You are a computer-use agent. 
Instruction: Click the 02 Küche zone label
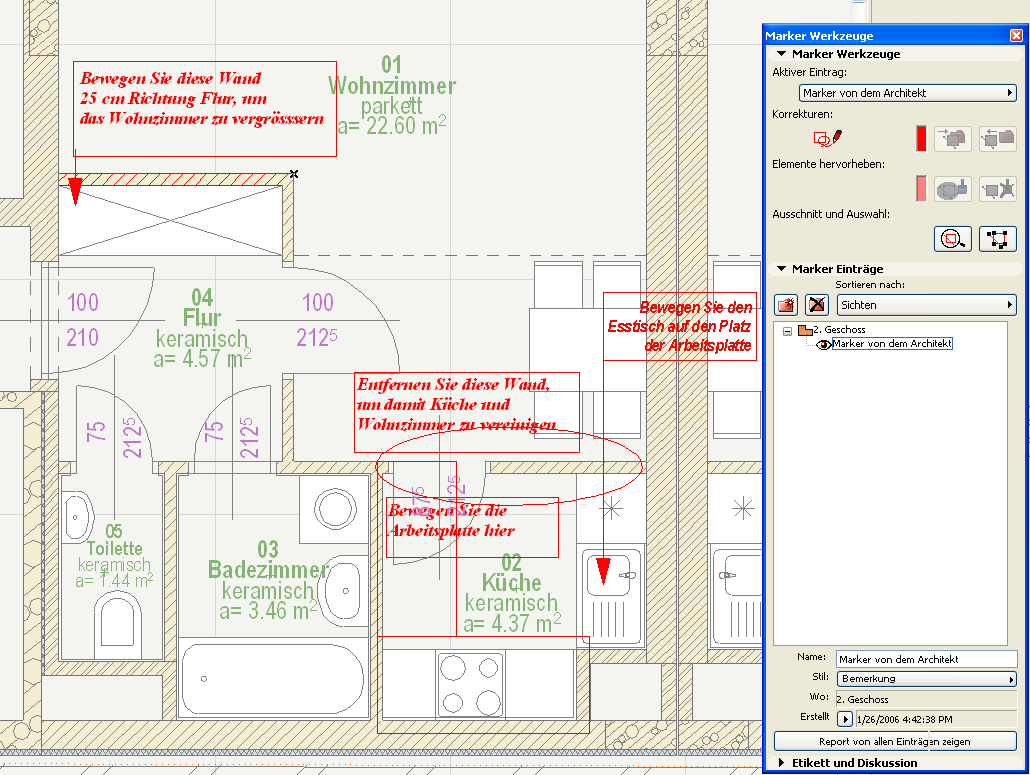pyautogui.click(x=512, y=594)
